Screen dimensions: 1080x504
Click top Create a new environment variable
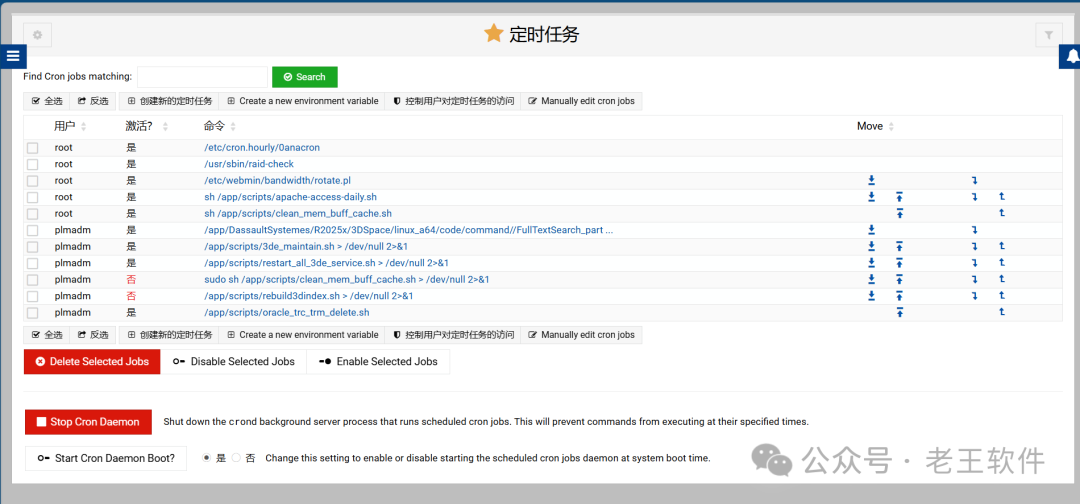pos(302,101)
